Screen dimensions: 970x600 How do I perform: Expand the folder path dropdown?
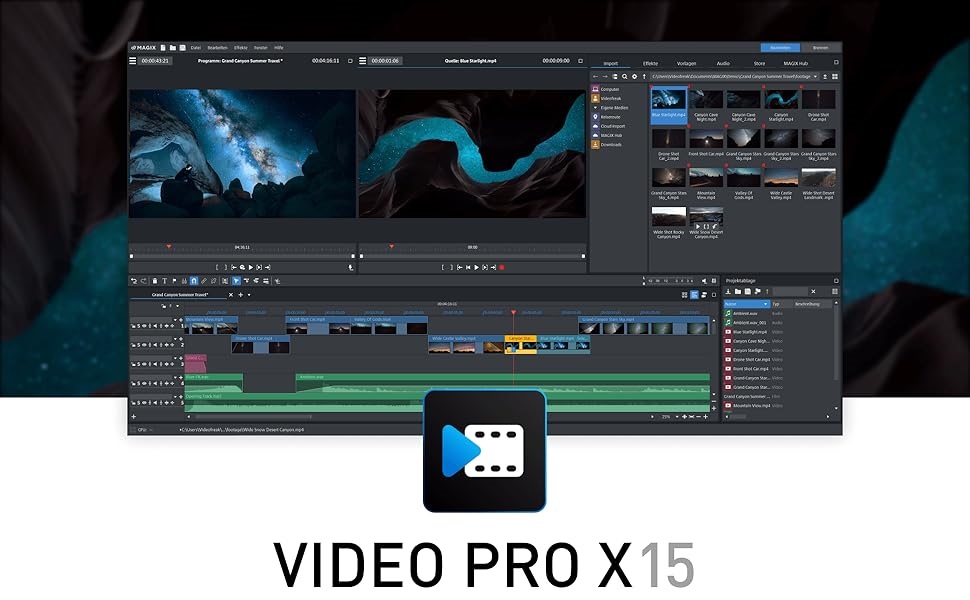(815, 77)
